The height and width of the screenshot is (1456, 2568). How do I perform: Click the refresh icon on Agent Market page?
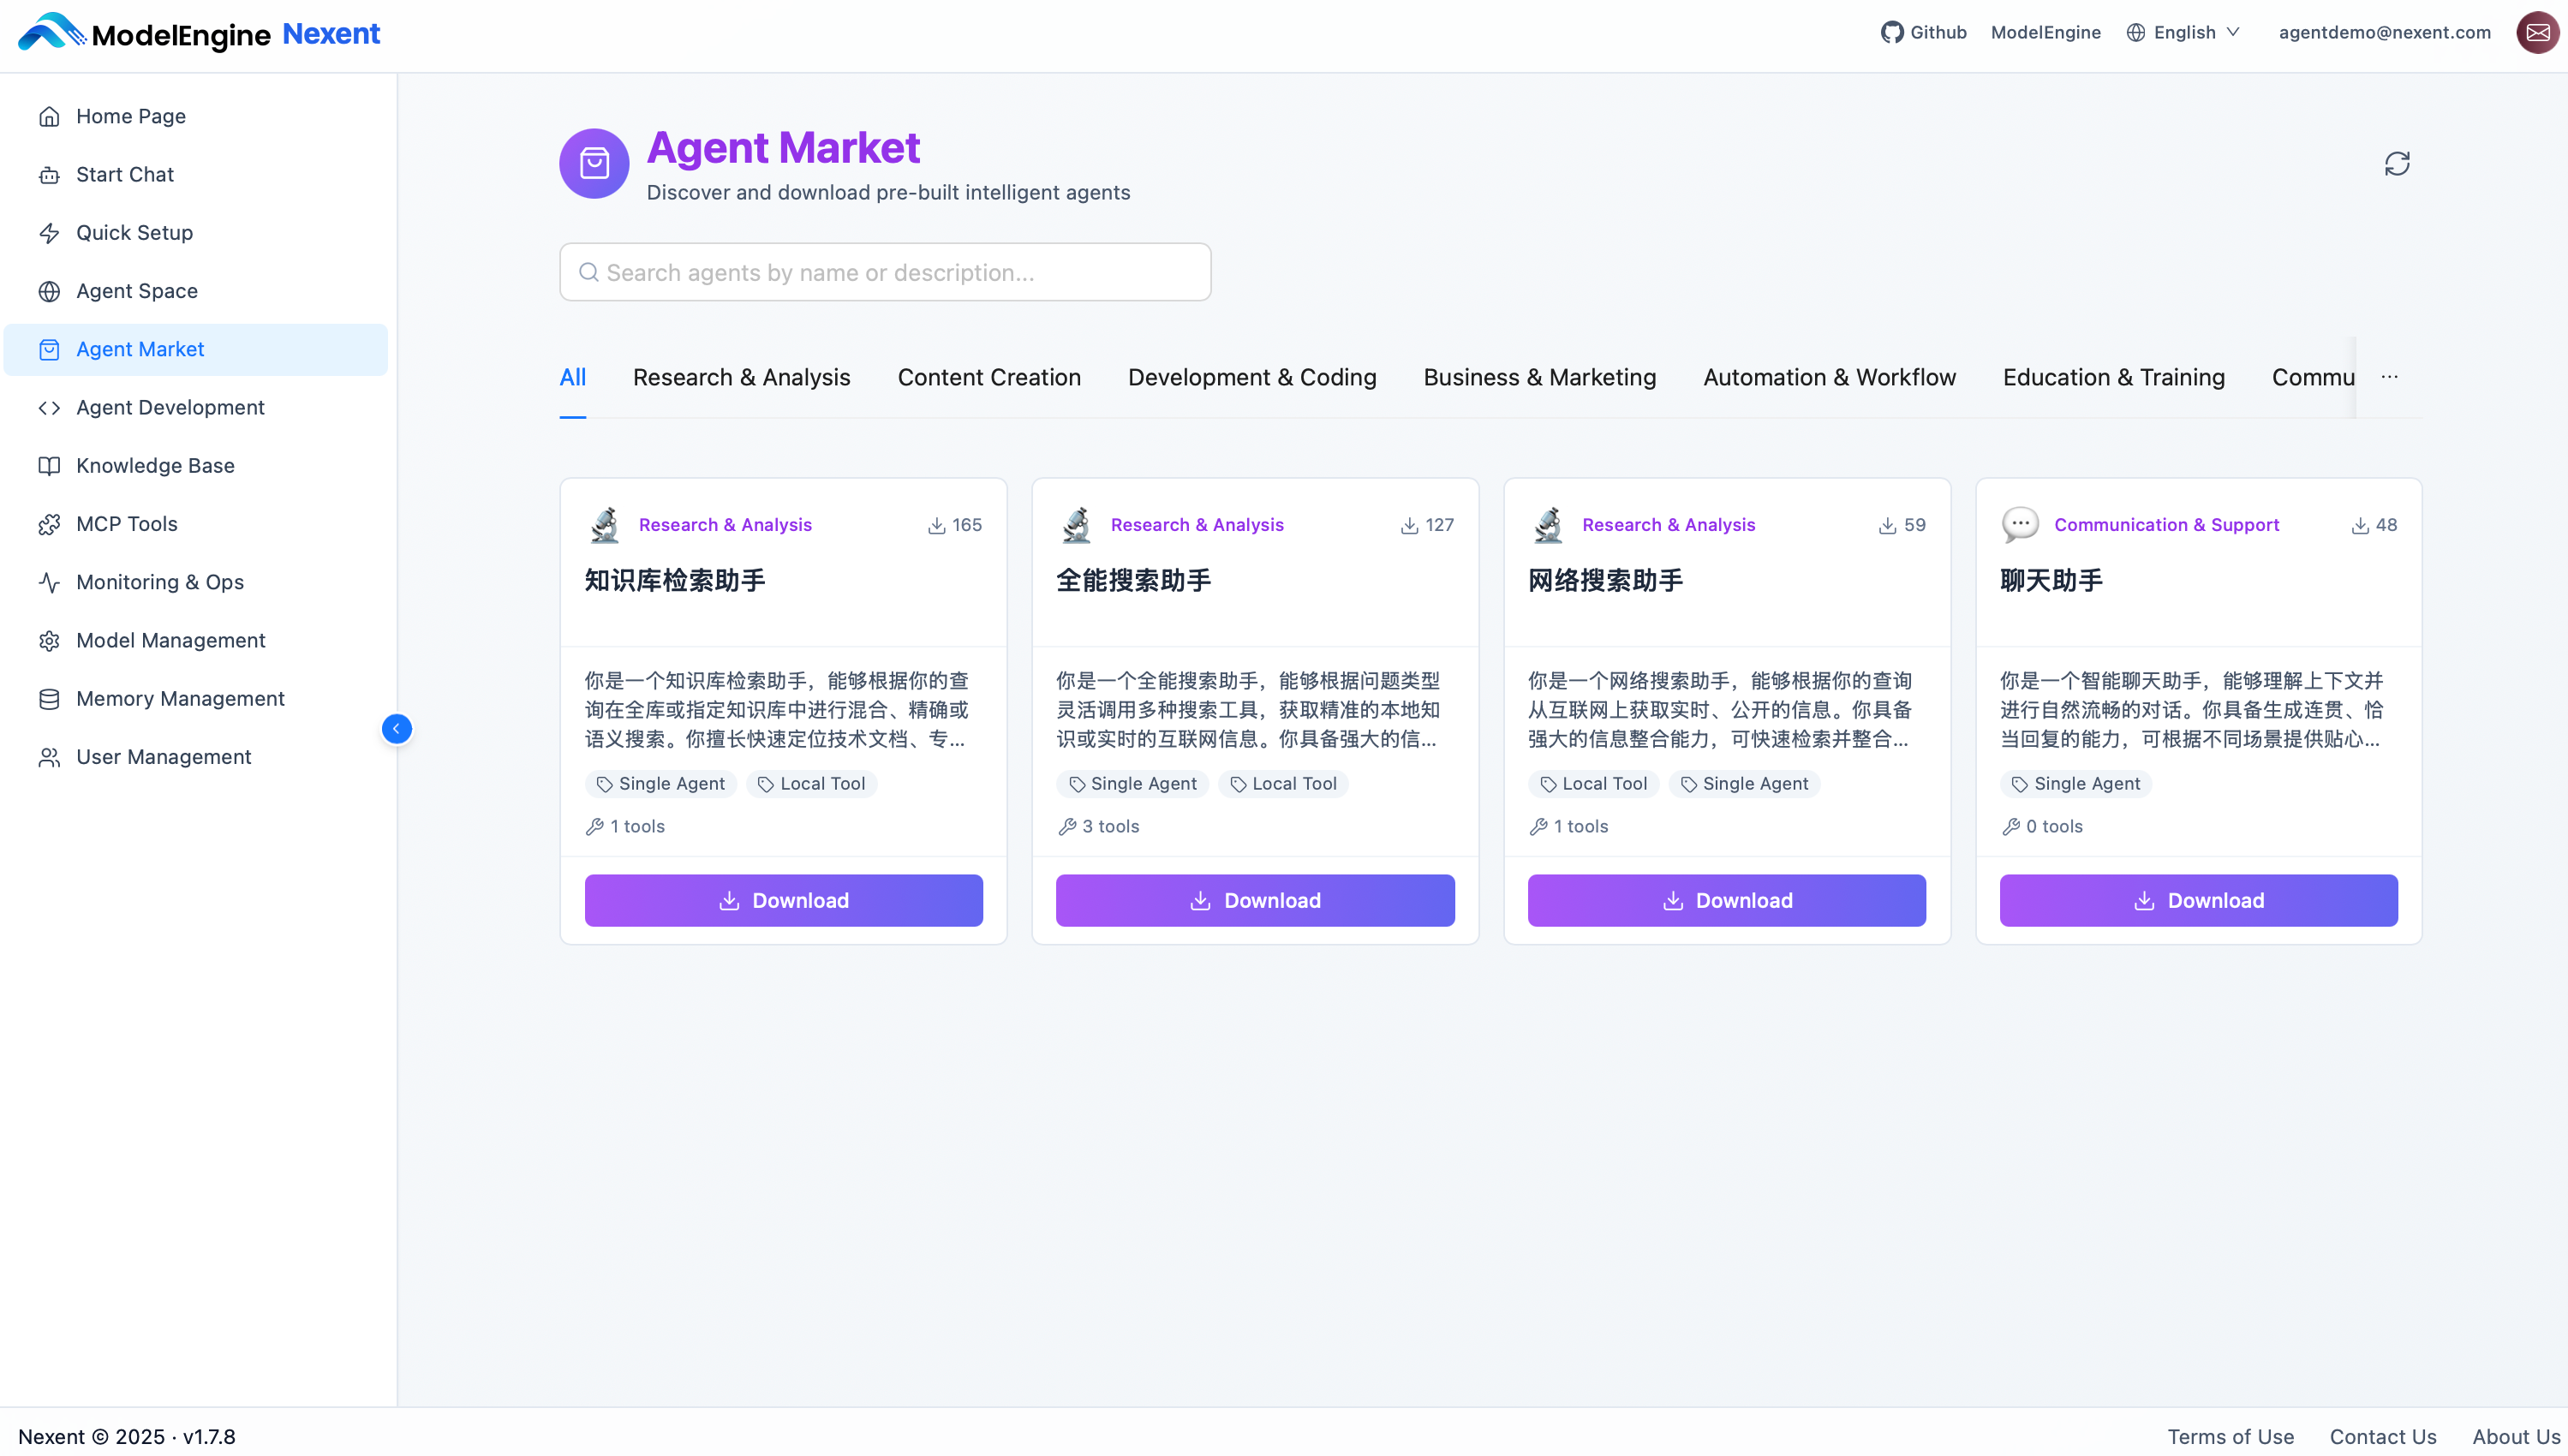coord(2397,163)
